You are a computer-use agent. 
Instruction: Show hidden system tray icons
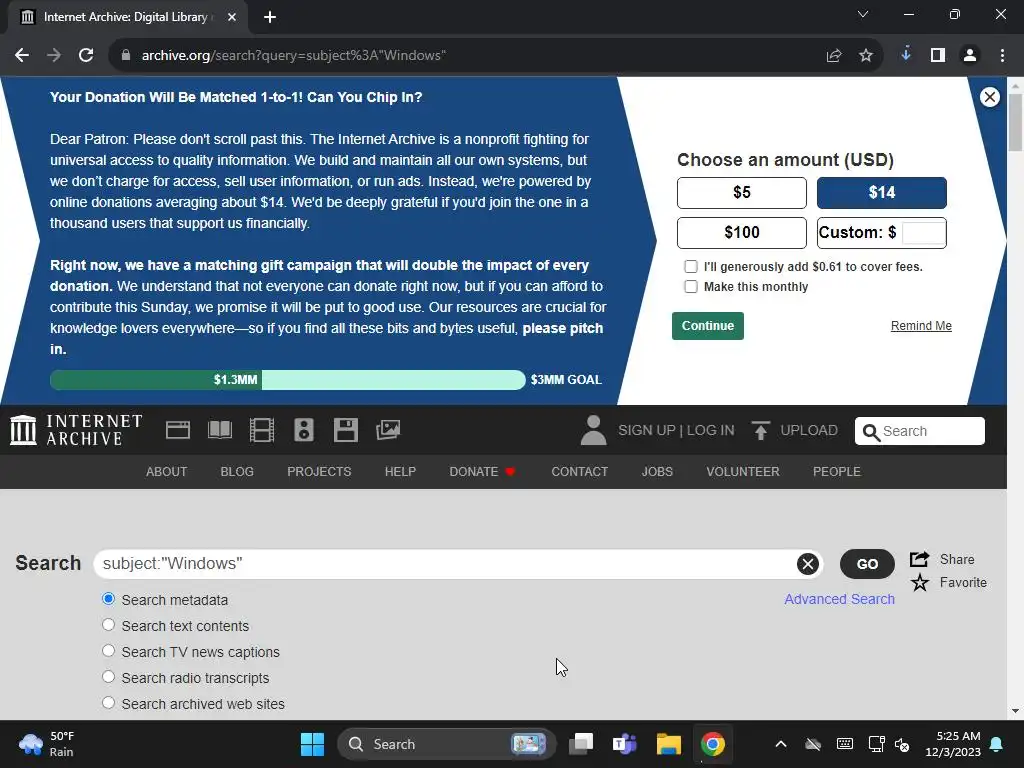pos(781,744)
